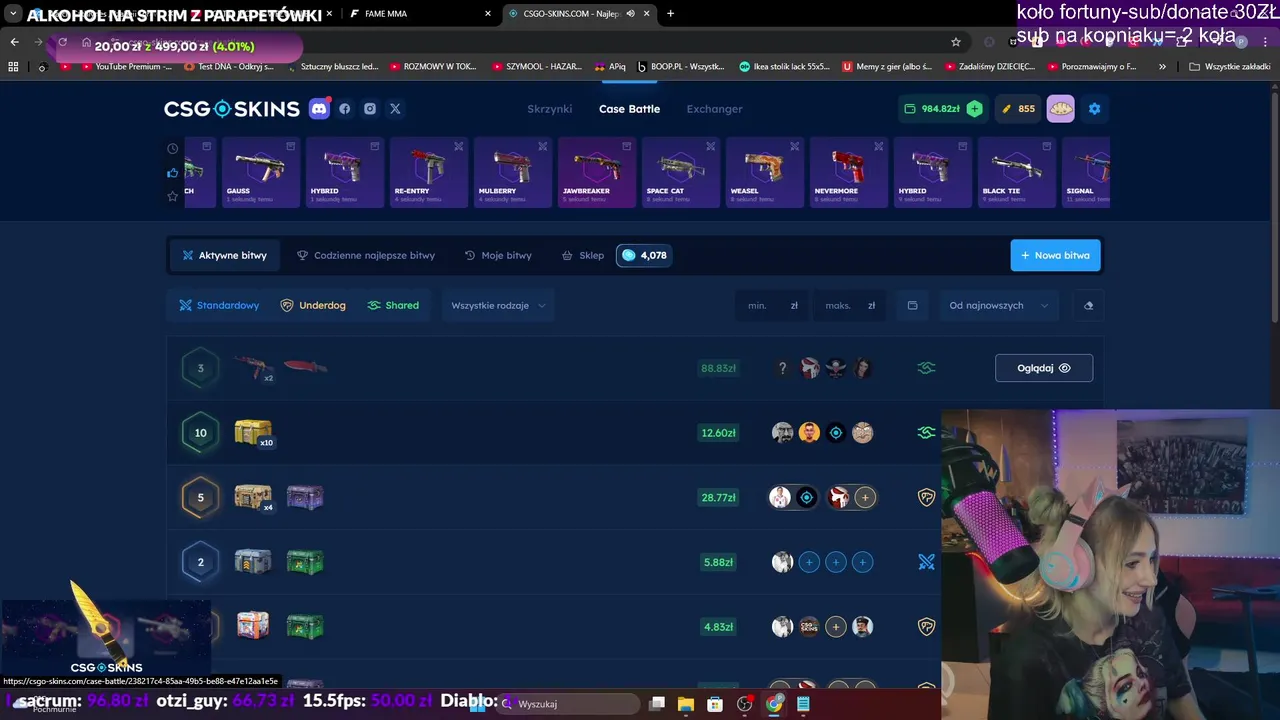The image size is (1280, 720).
Task: Click the 984.82zł wallet balance
Action: [932, 108]
